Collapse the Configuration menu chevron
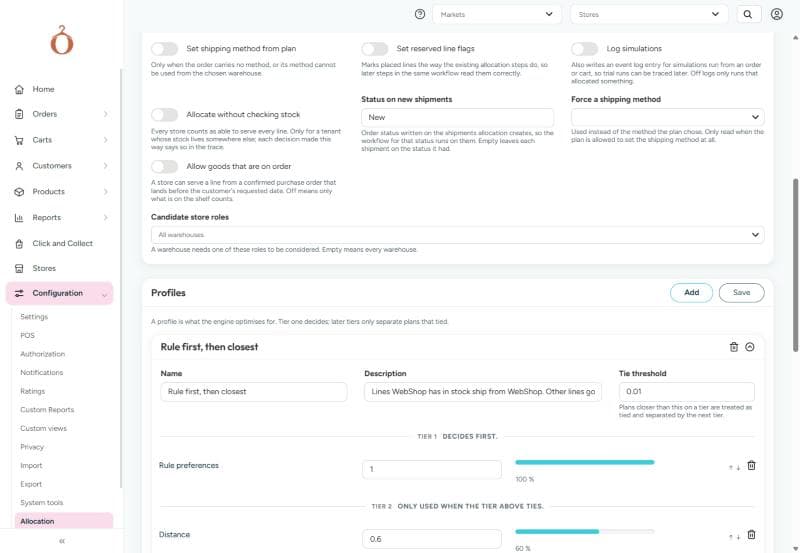 point(105,295)
